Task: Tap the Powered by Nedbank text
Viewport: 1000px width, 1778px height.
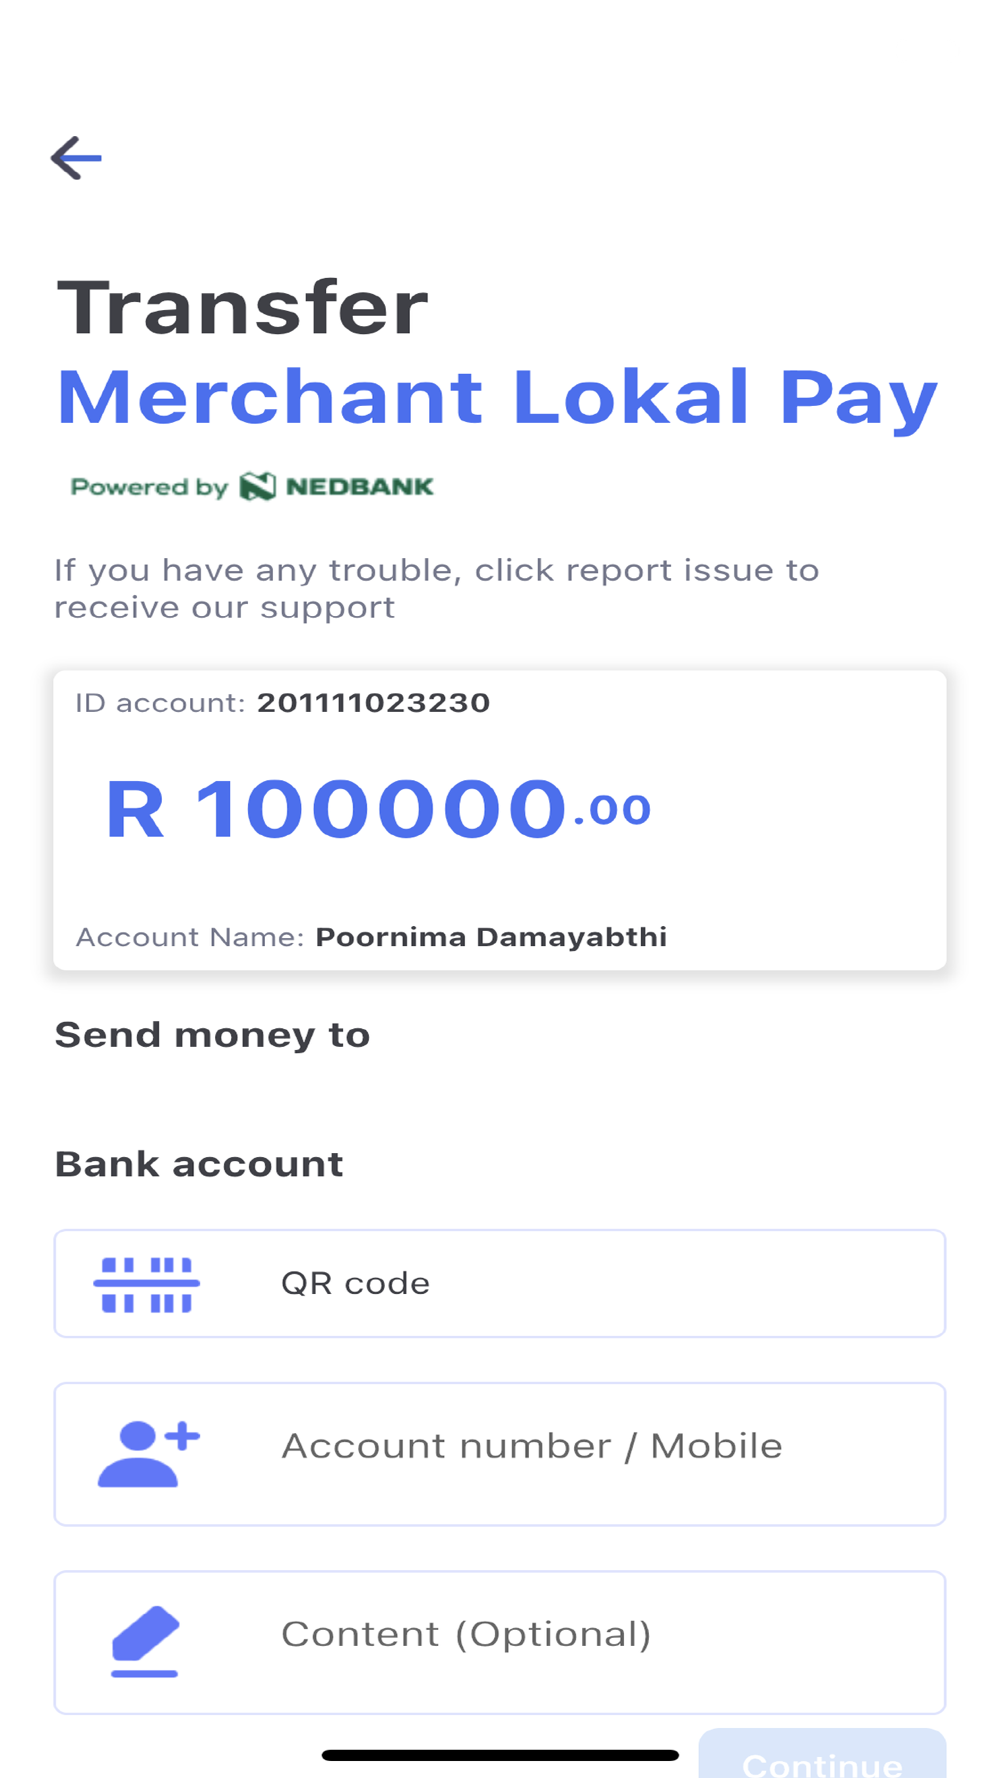Action: pyautogui.click(x=252, y=487)
